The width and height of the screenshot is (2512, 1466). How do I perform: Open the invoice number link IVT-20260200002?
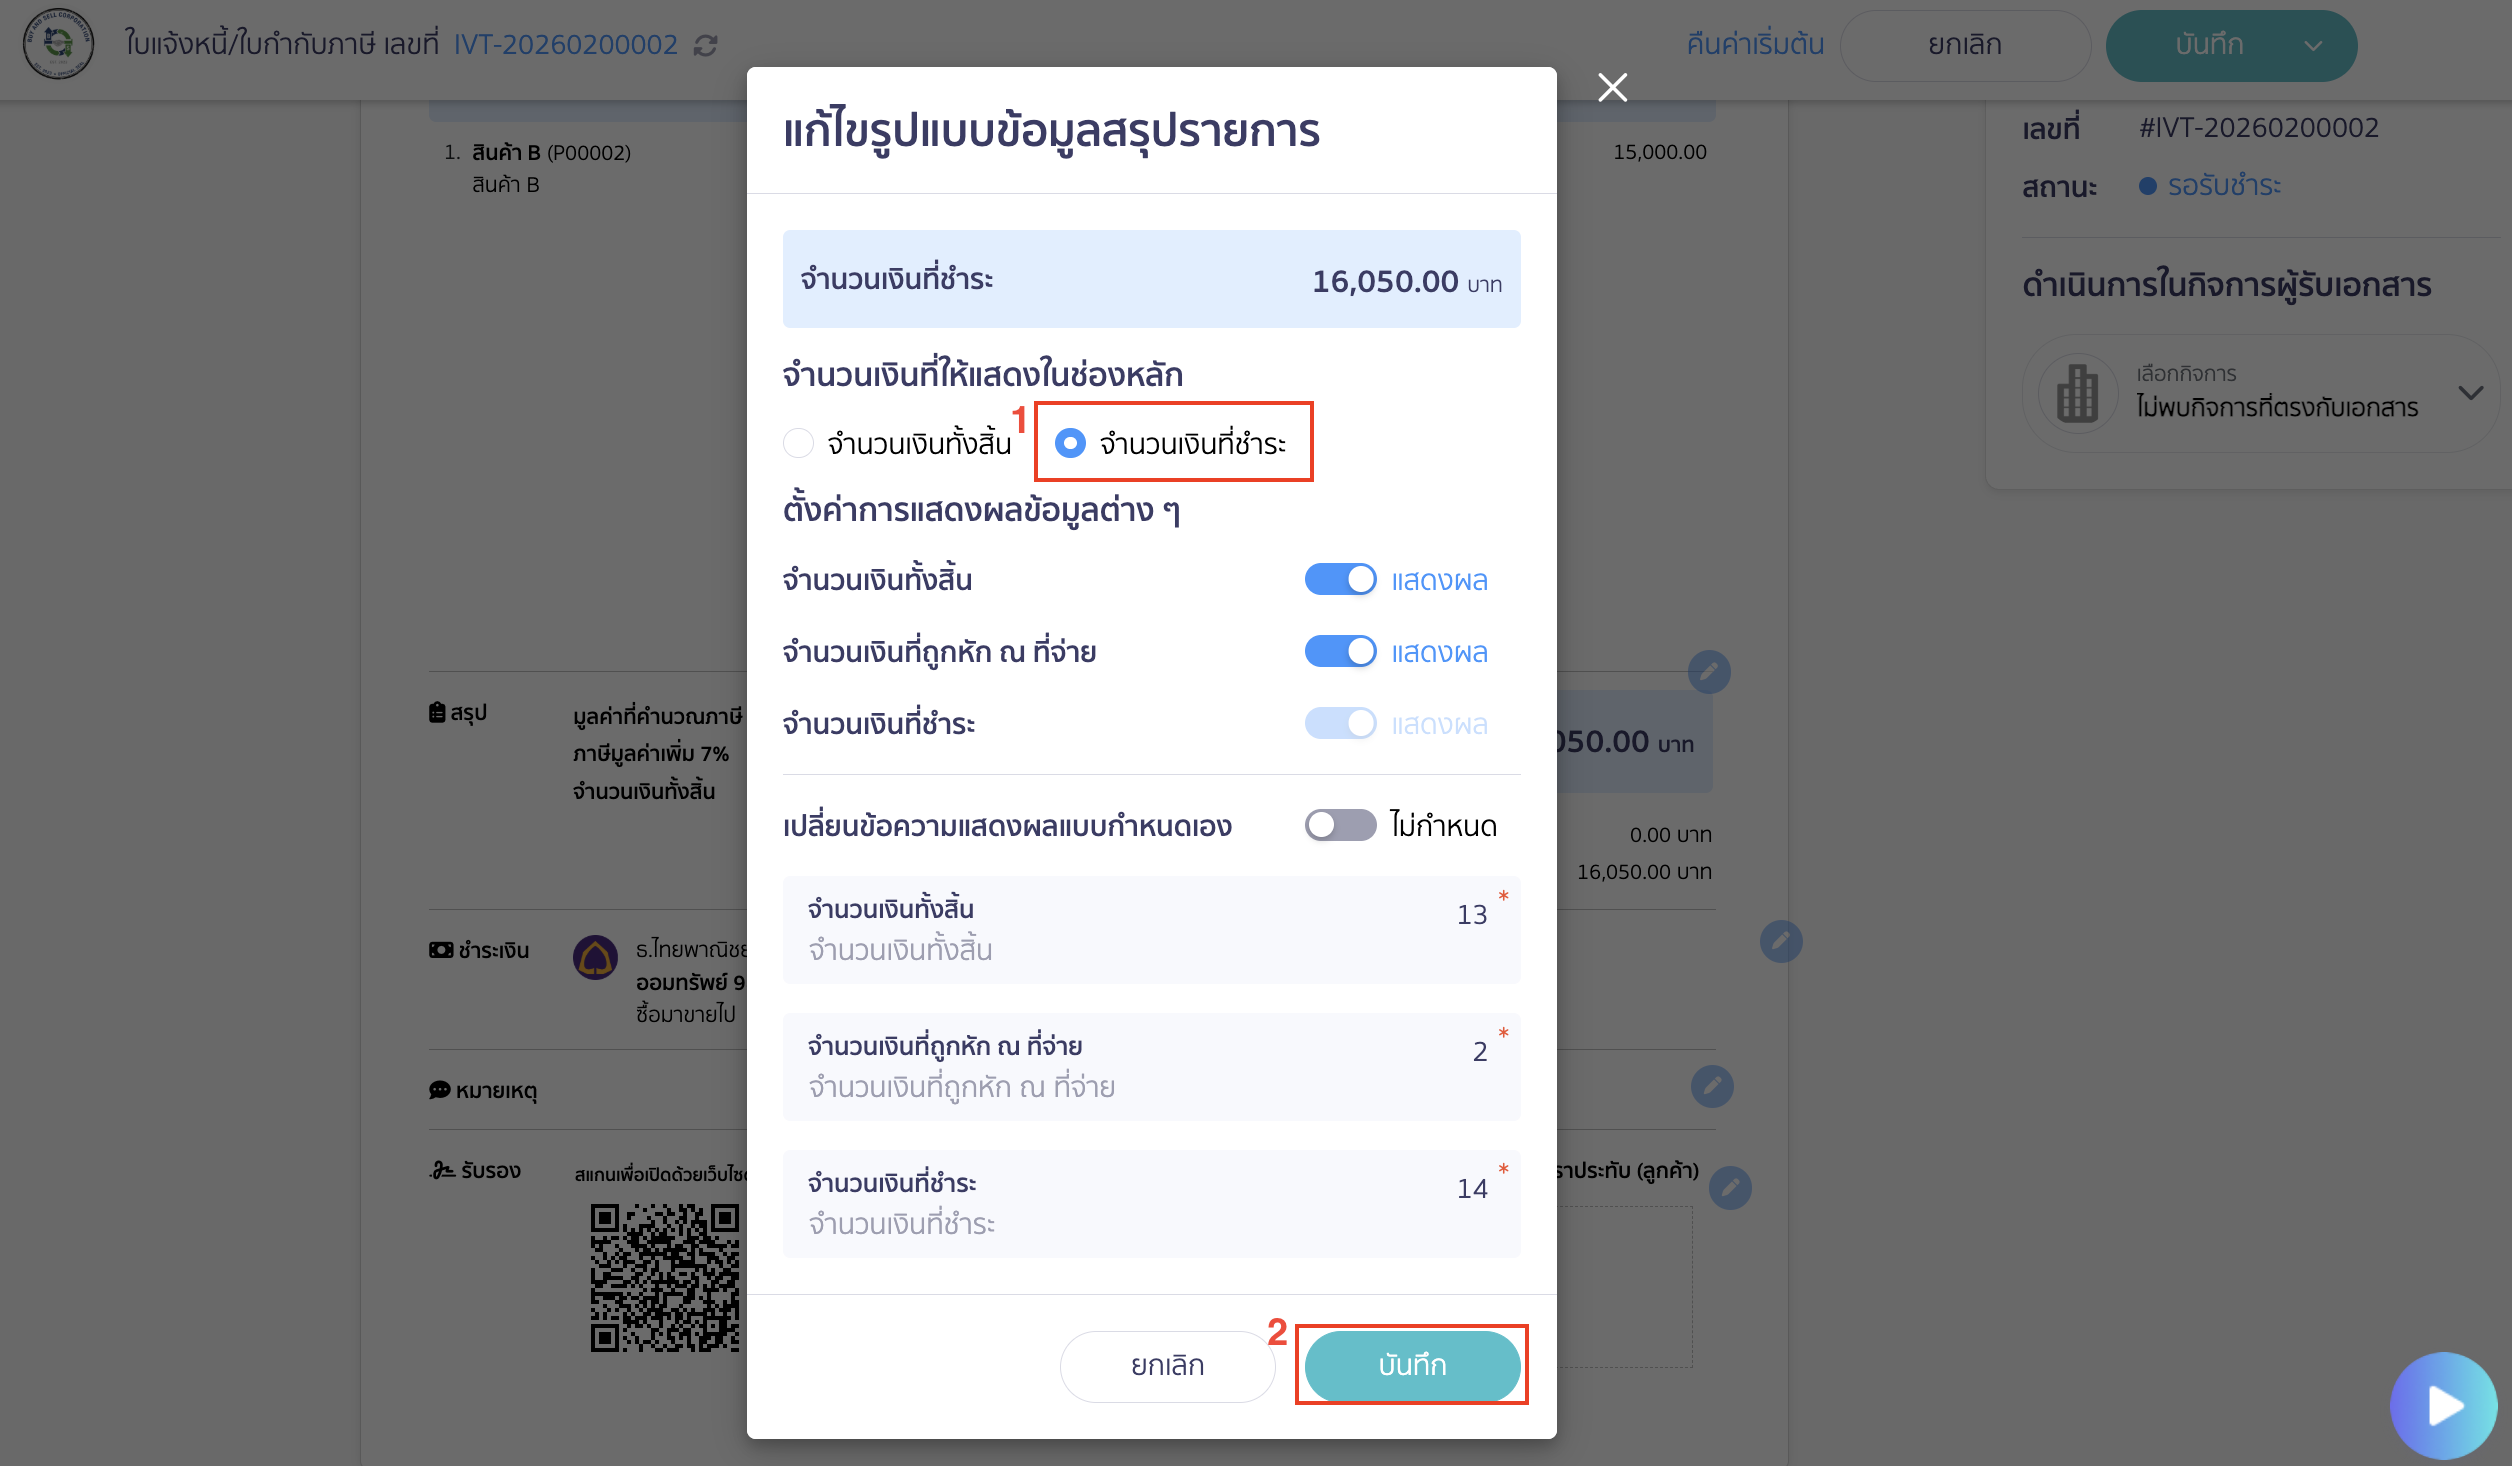click(566, 45)
